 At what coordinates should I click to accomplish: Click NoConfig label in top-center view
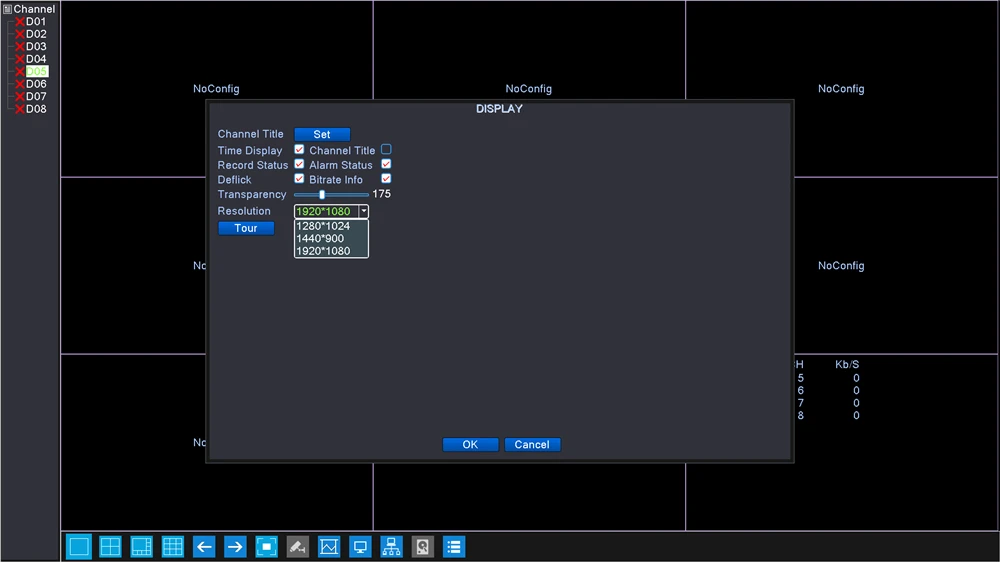(529, 89)
